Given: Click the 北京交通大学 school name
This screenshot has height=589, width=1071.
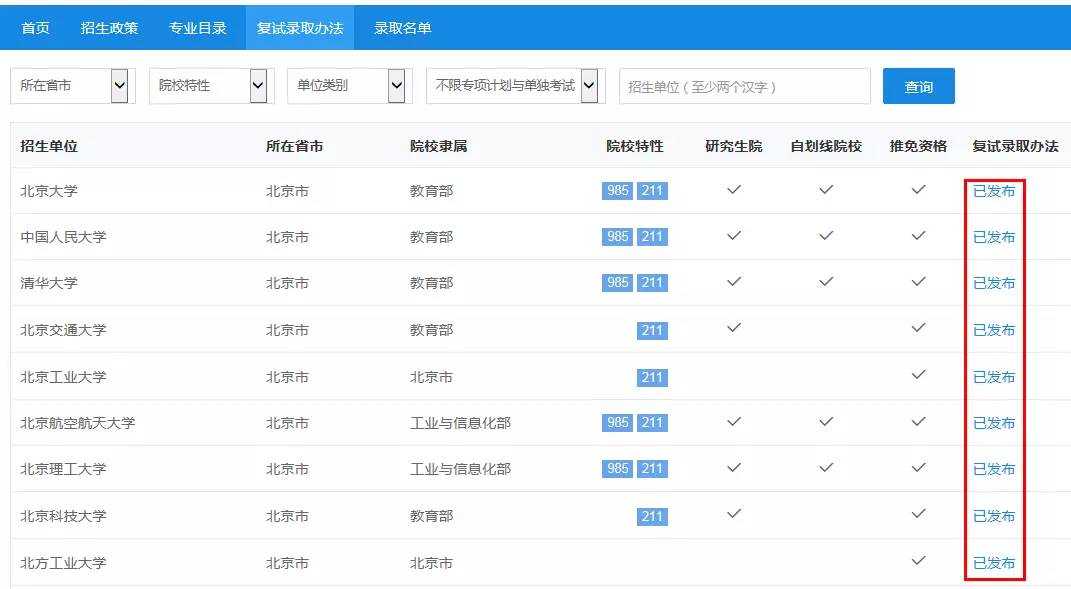Looking at the screenshot, I should point(64,330).
